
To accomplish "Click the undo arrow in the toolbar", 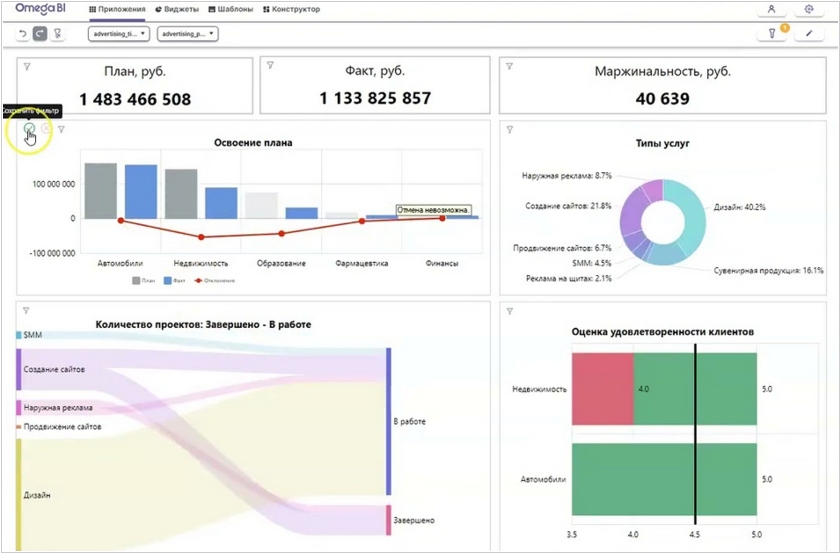I will (22, 34).
